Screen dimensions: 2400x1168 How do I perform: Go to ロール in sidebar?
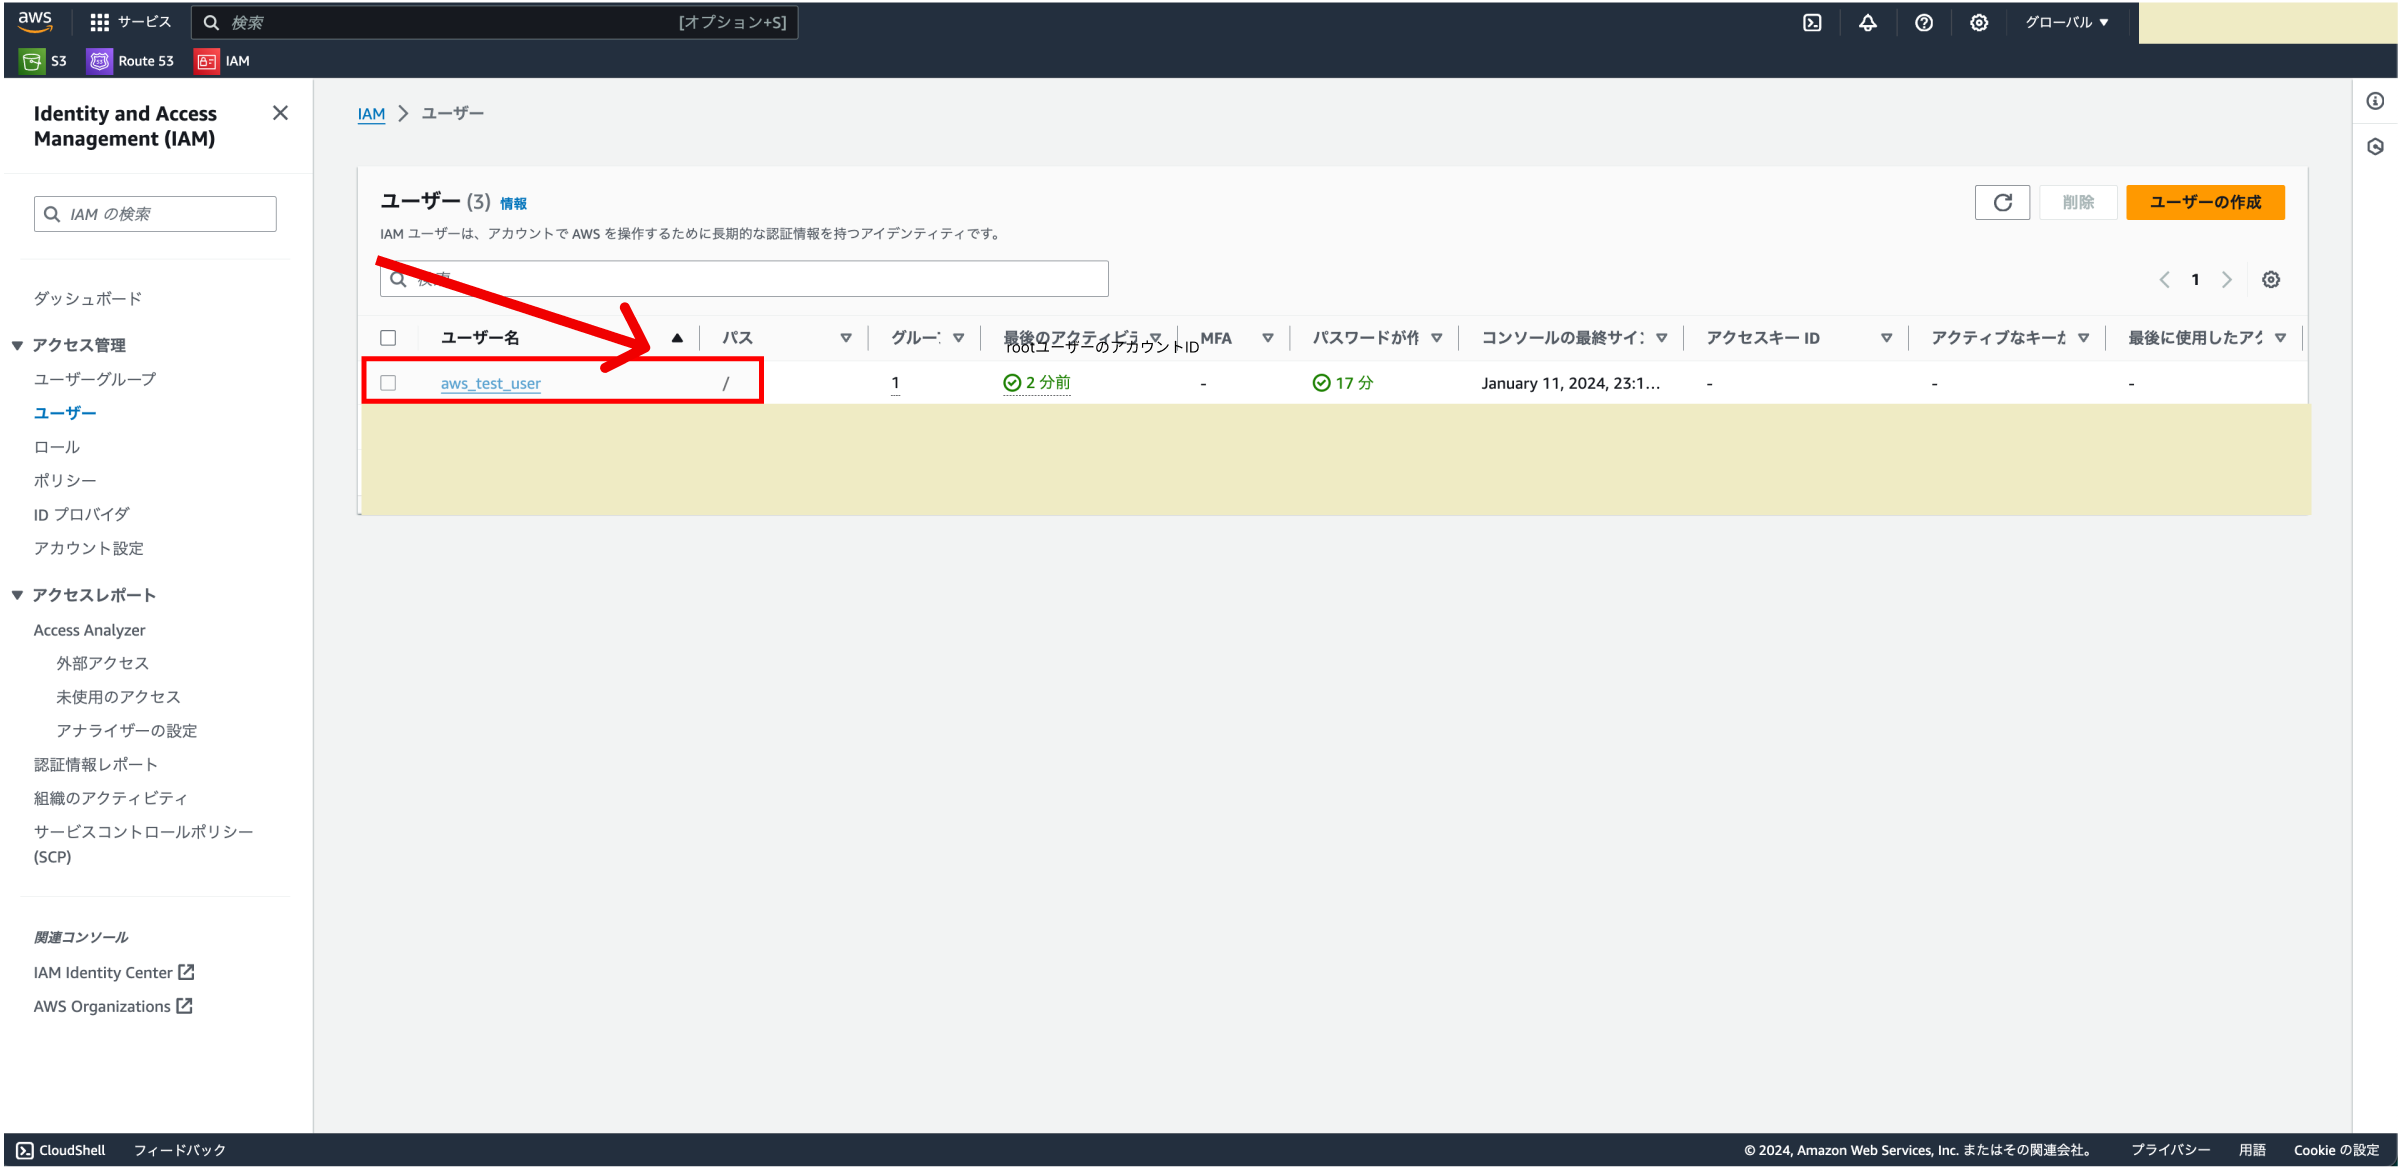point(57,447)
